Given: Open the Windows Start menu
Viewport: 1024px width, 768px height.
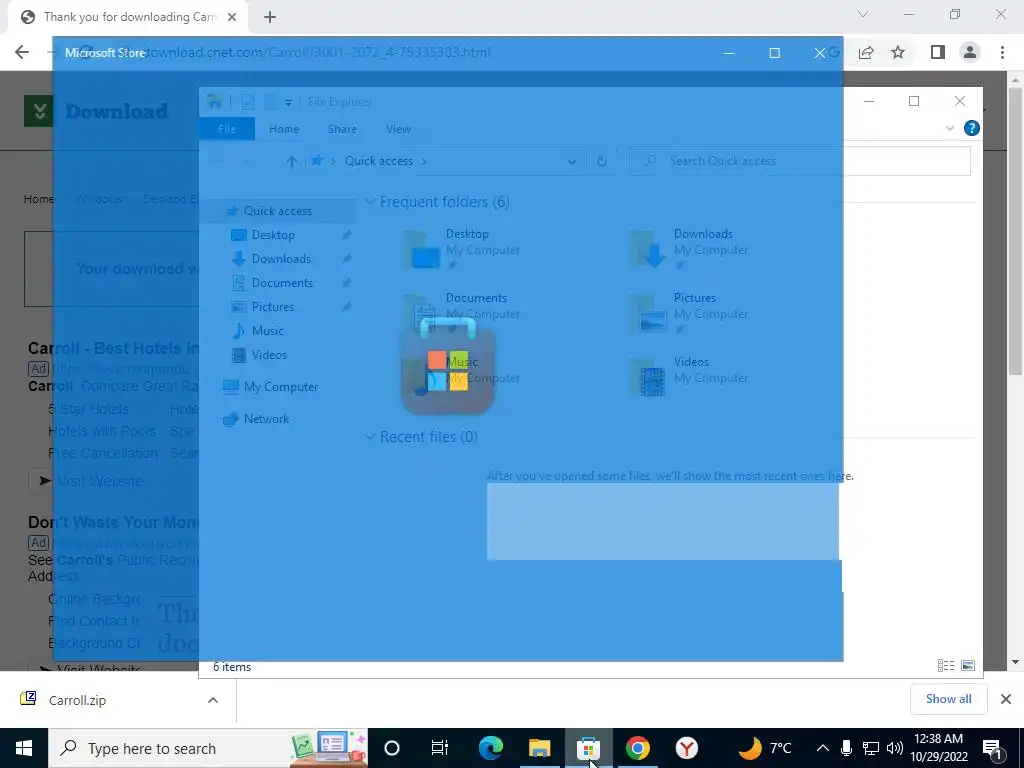Looking at the screenshot, I should click(24, 748).
